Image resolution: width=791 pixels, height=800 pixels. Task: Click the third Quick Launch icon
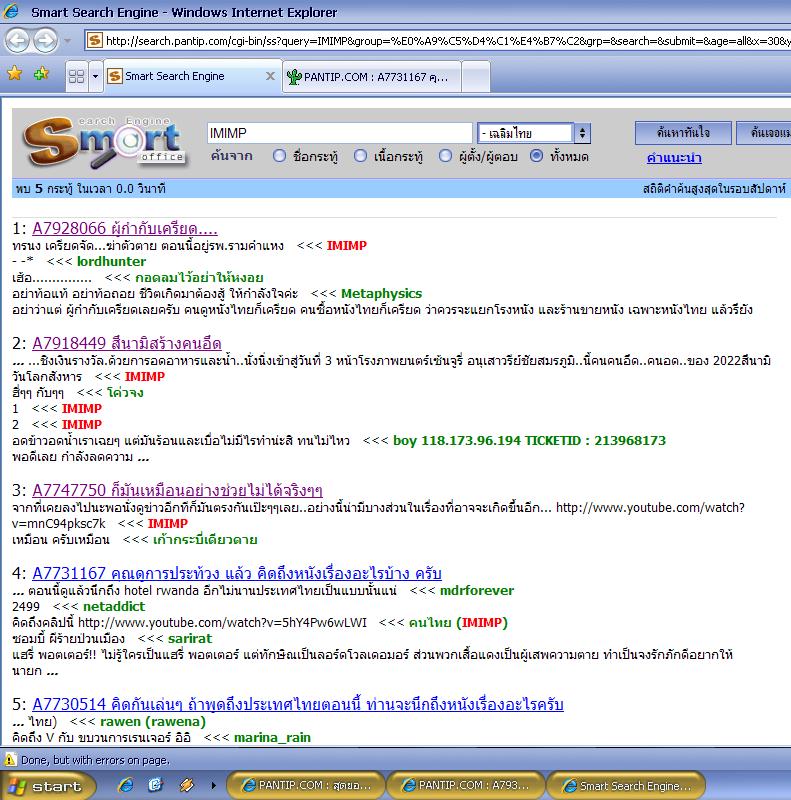pos(186,785)
